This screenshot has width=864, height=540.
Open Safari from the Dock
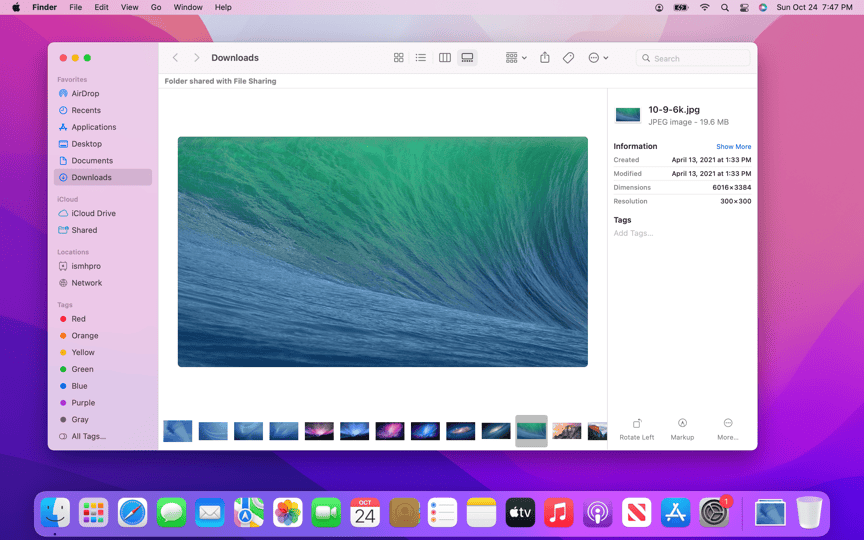tap(132, 513)
